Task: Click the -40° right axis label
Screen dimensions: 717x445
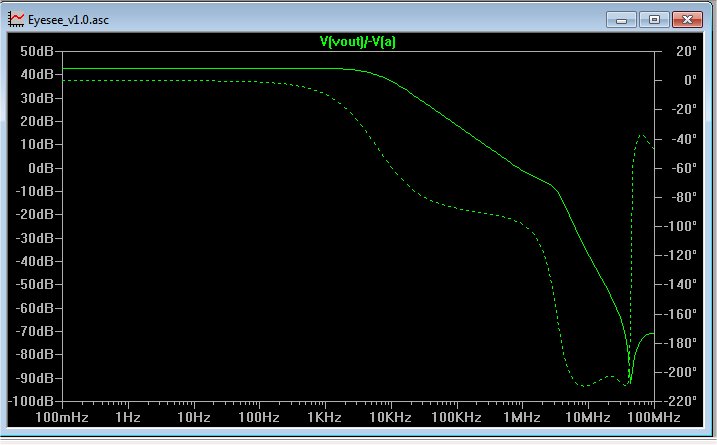Action: pos(684,139)
